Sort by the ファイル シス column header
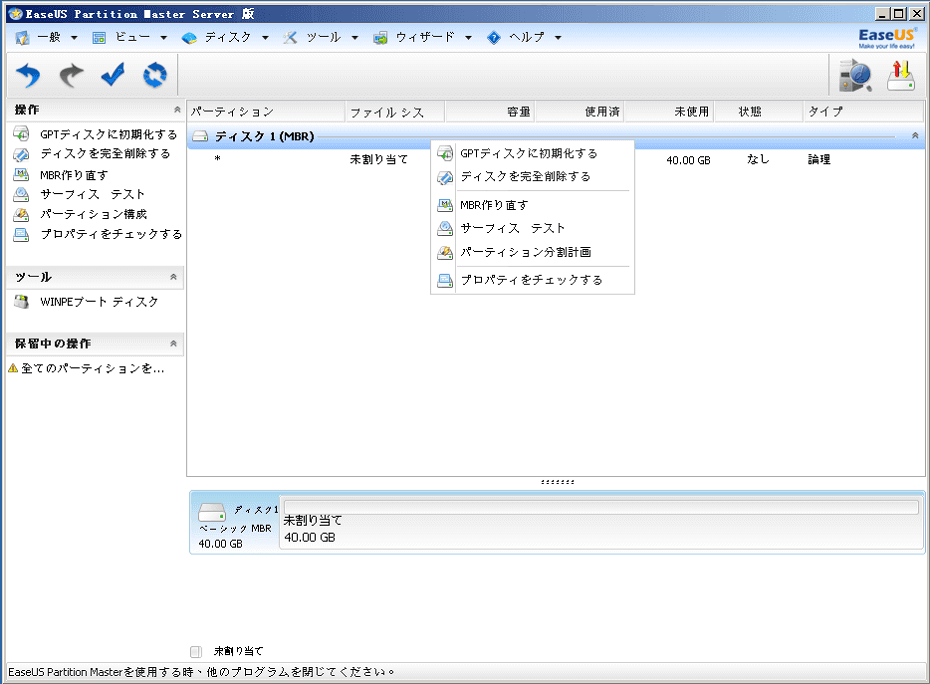 point(394,112)
